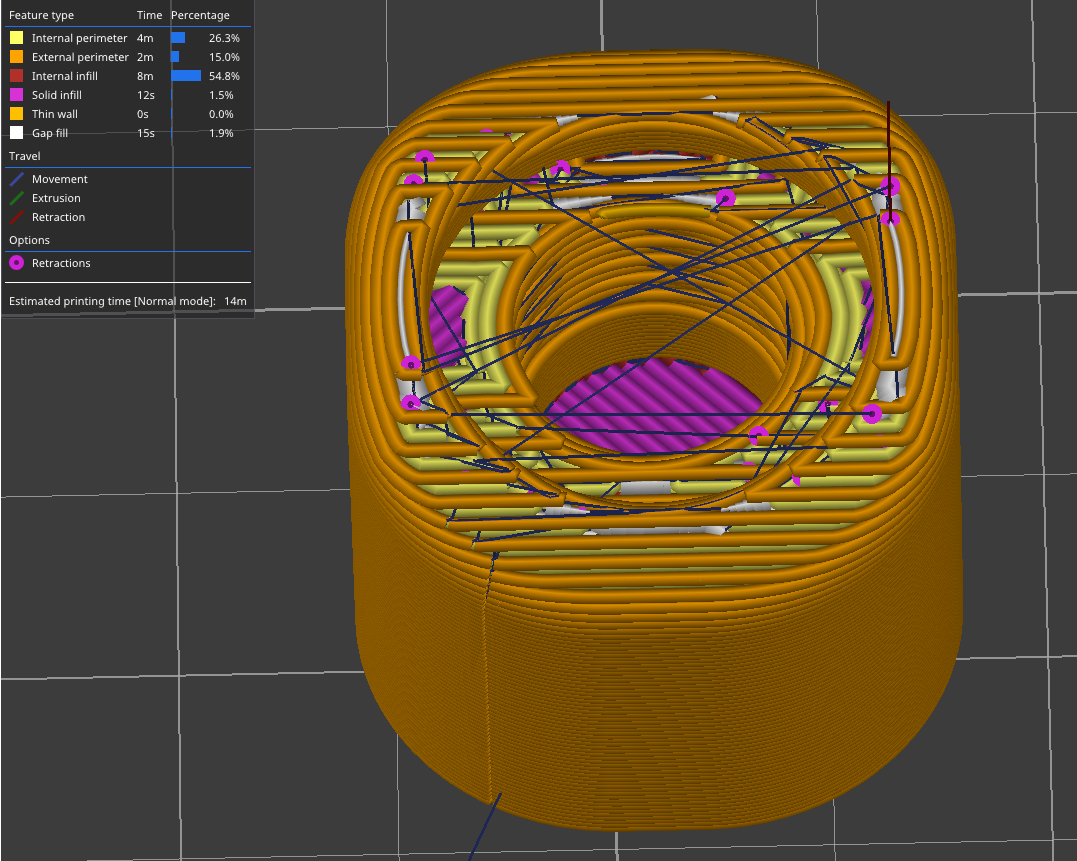Screen dimensions: 1077x861
Task: Click the 8m Internal infill time
Action: point(145,76)
